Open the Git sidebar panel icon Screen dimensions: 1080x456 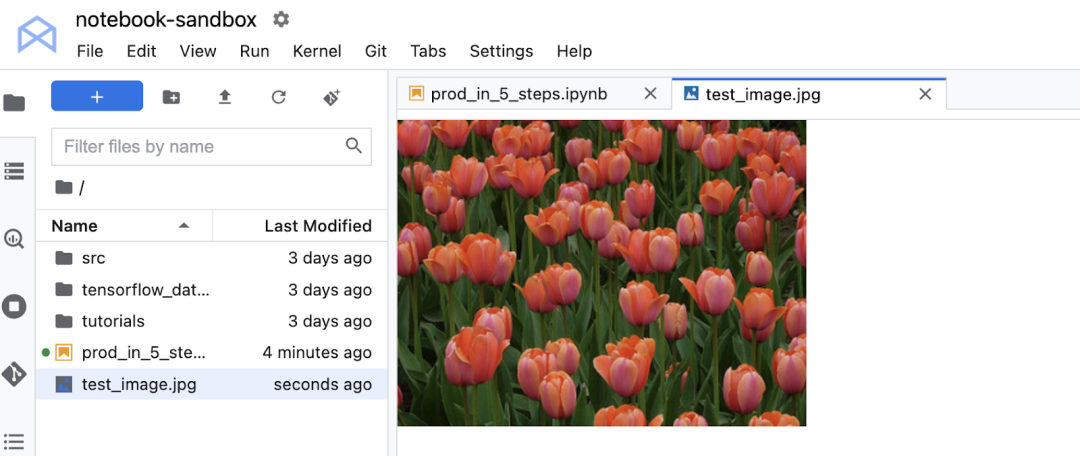(x=14, y=374)
